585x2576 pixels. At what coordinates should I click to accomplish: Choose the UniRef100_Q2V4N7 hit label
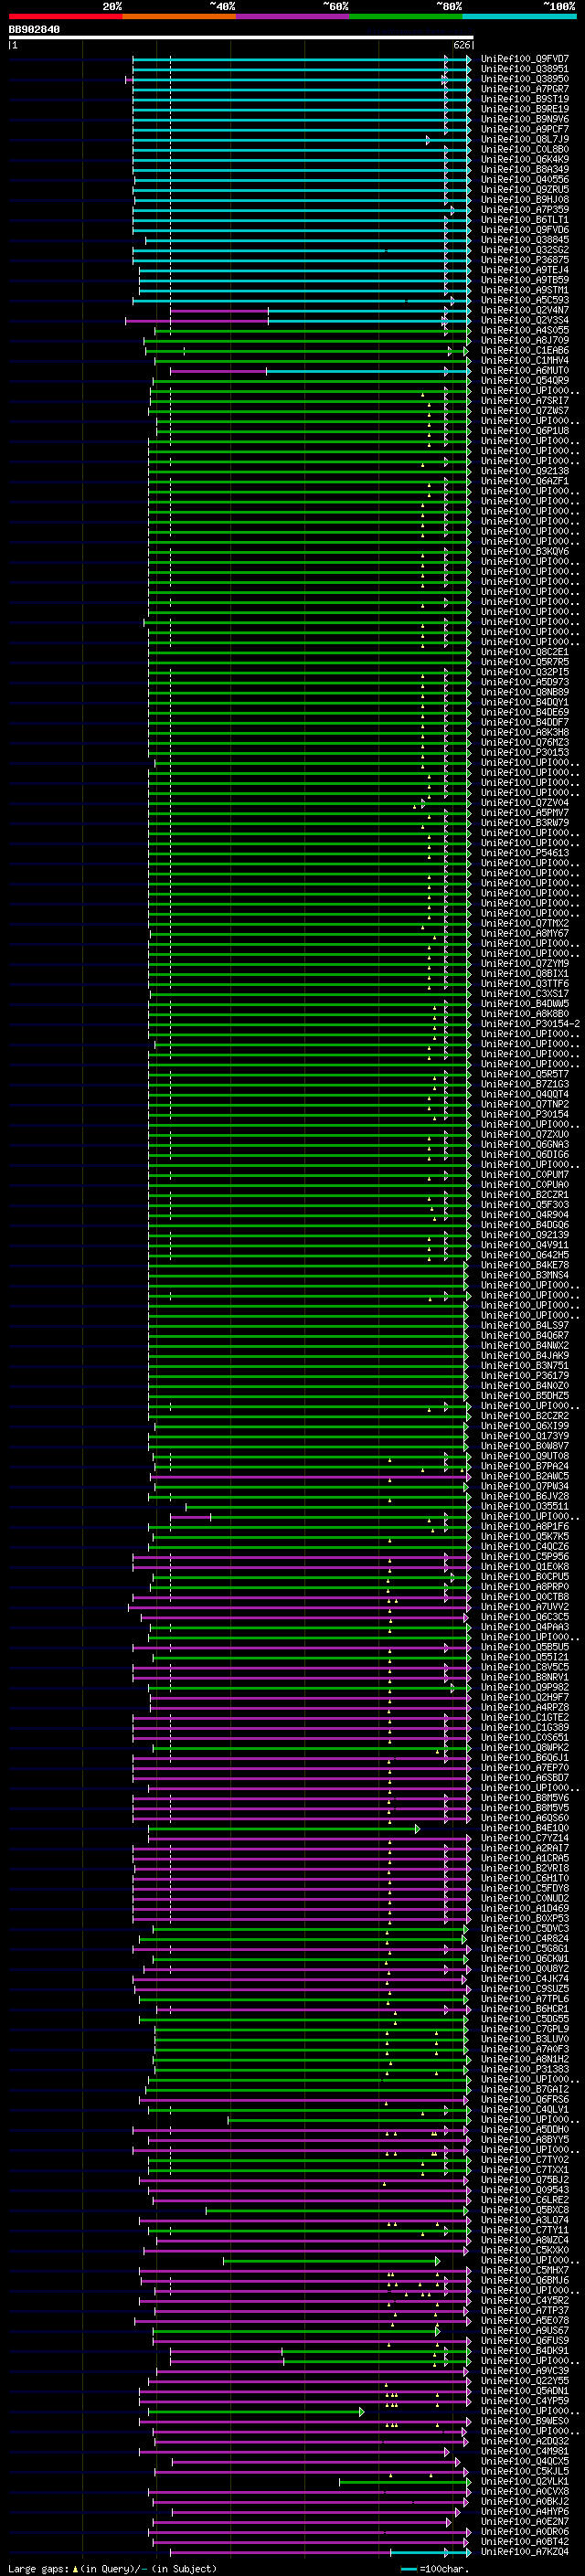tap(525, 311)
